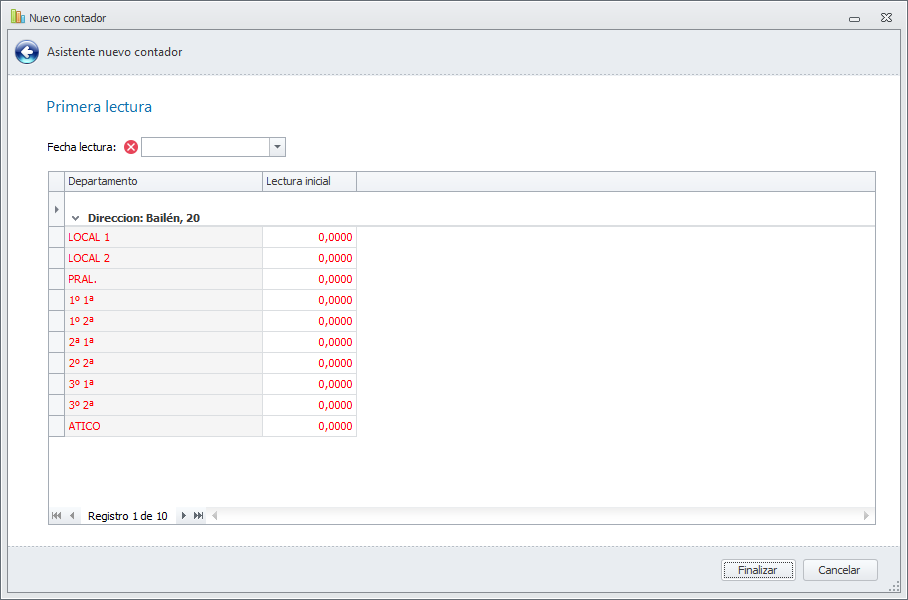Edit initial reading for 2ª 1ª
908x600 pixels.
(309, 342)
